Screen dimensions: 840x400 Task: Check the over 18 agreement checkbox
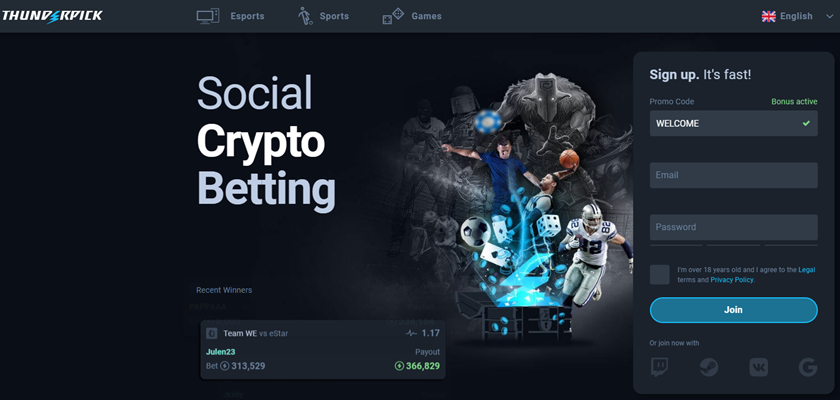click(659, 275)
